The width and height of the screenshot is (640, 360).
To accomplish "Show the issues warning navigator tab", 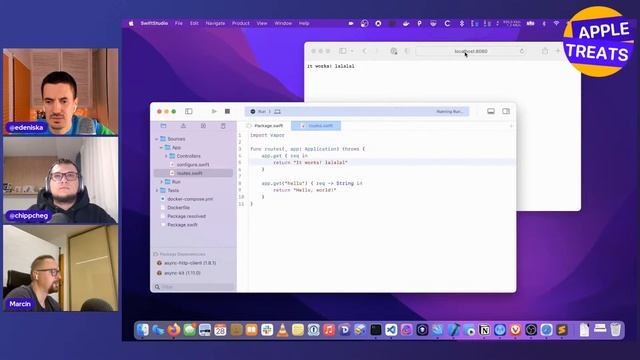I will (183, 126).
